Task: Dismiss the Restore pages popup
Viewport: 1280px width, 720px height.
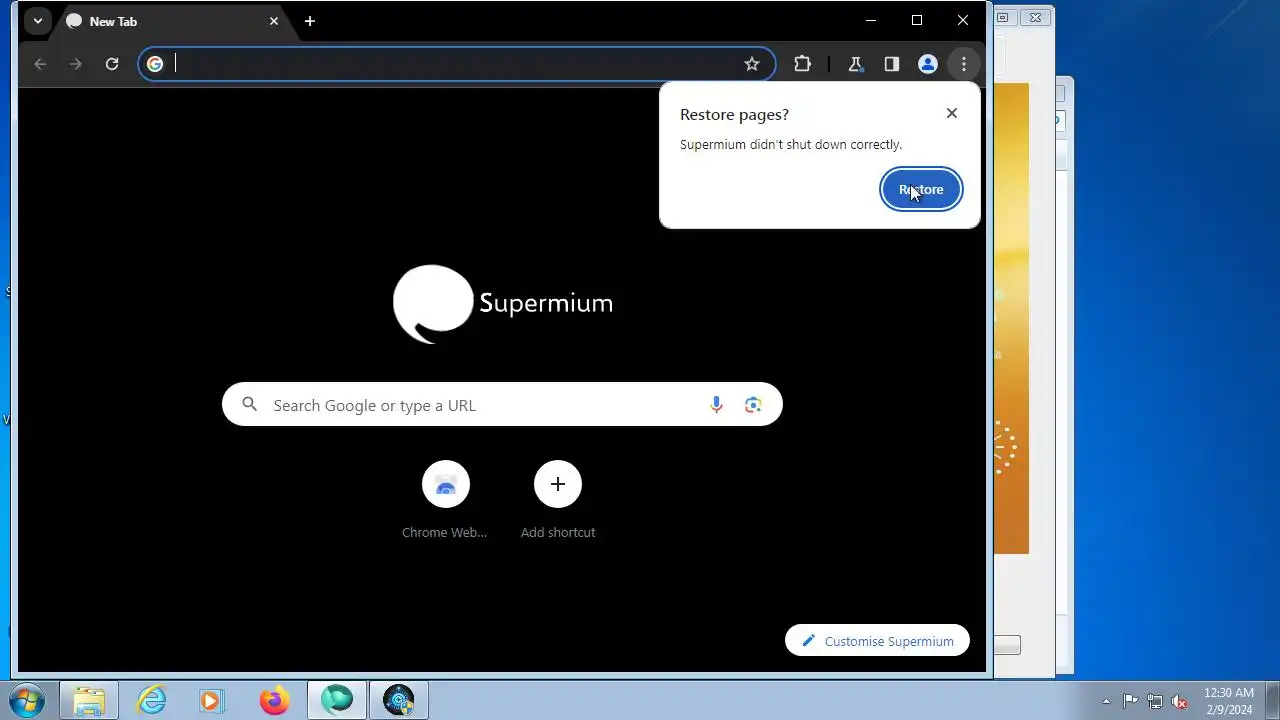Action: (x=952, y=113)
